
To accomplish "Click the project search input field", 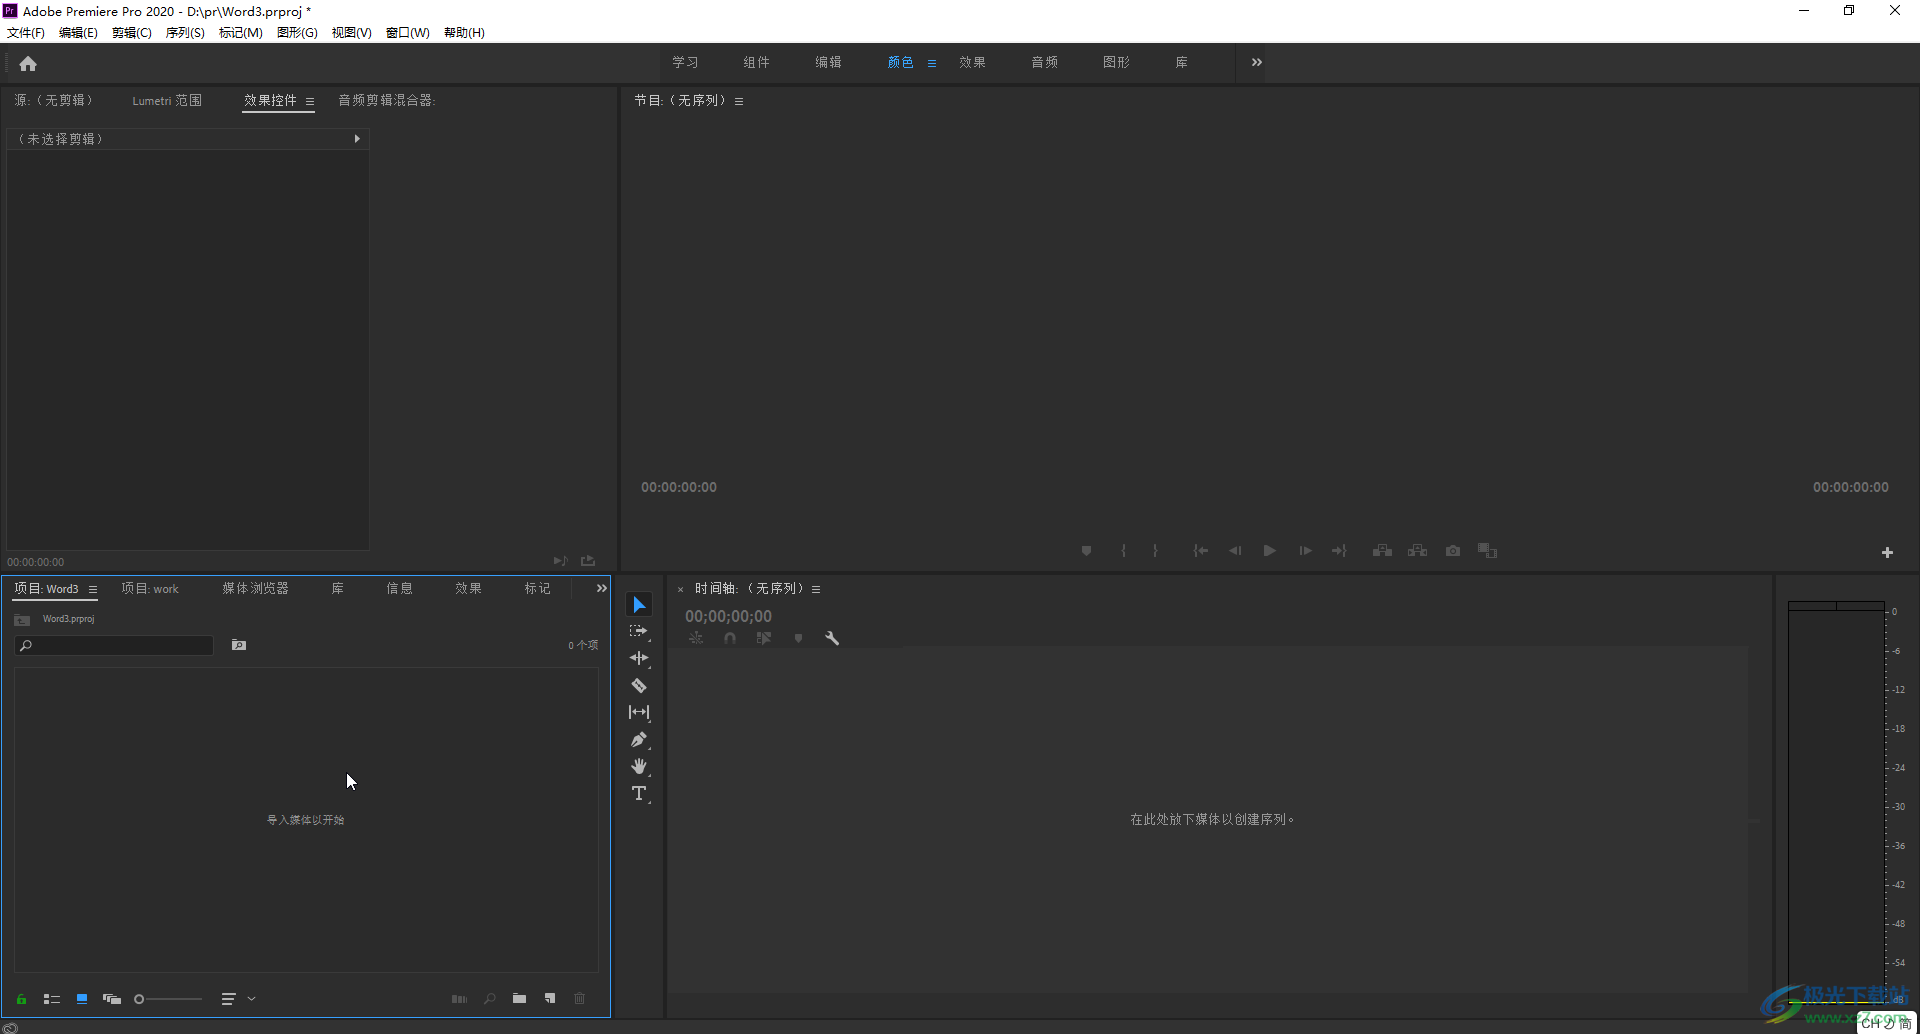I will pyautogui.click(x=114, y=646).
